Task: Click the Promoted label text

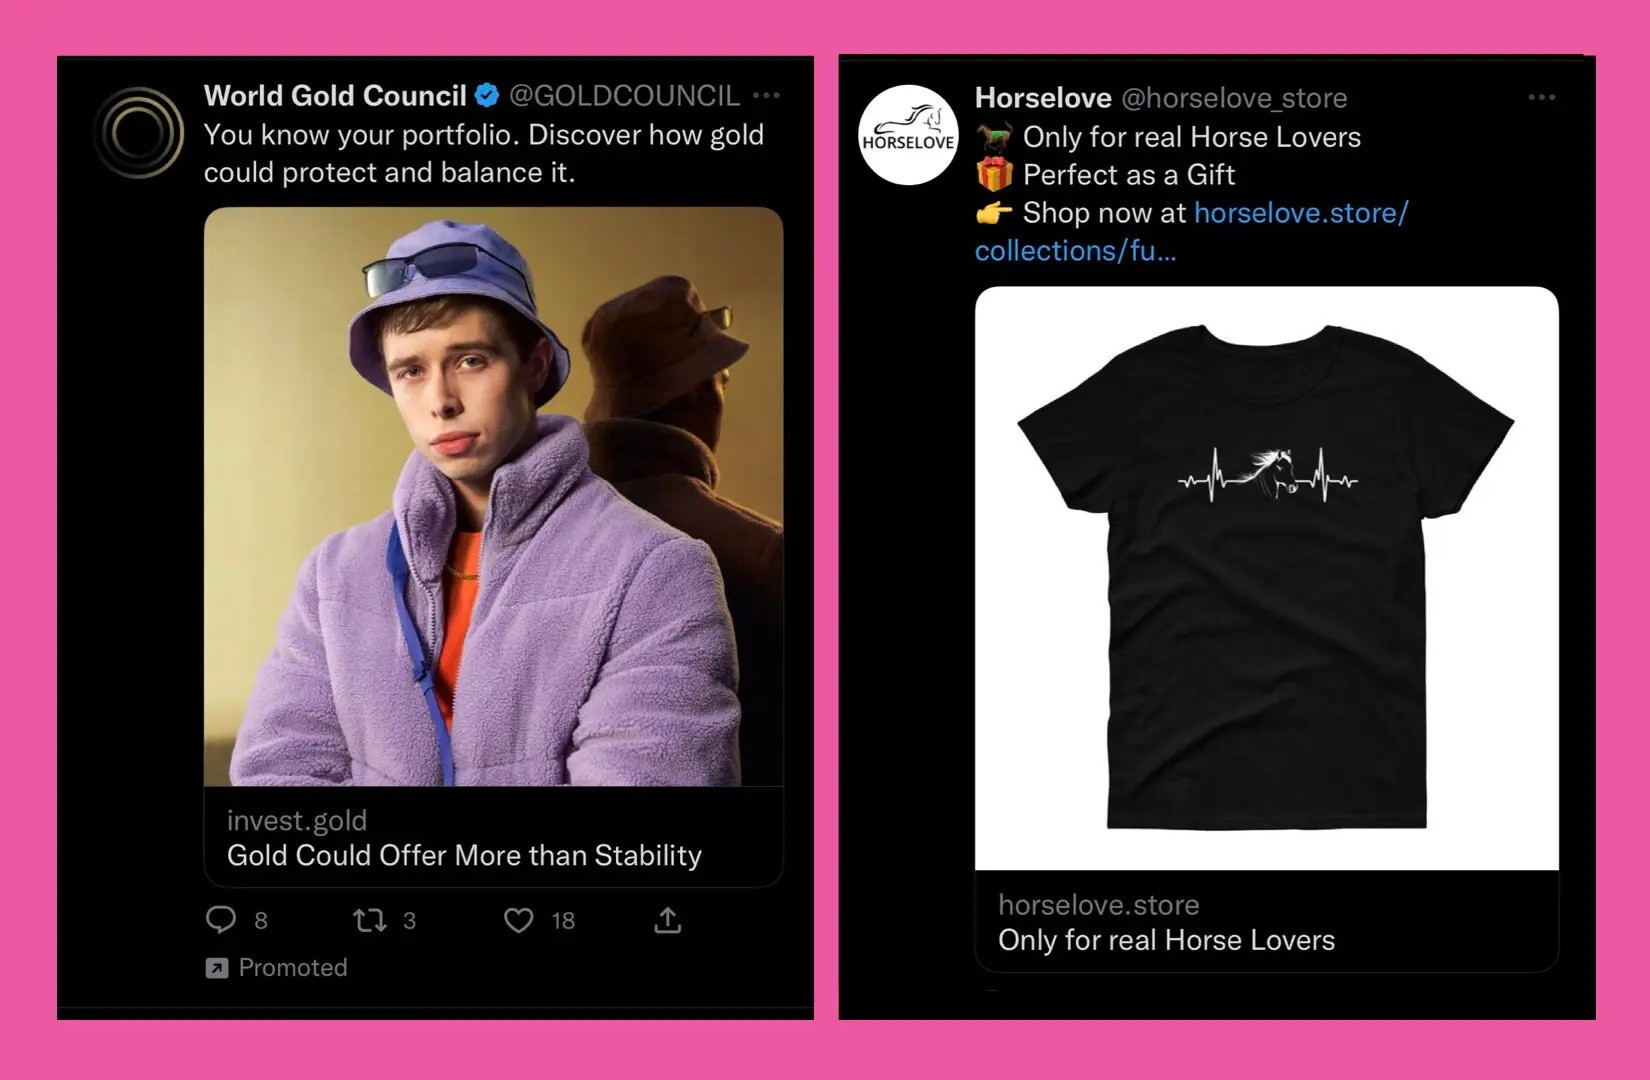Action: (293, 968)
